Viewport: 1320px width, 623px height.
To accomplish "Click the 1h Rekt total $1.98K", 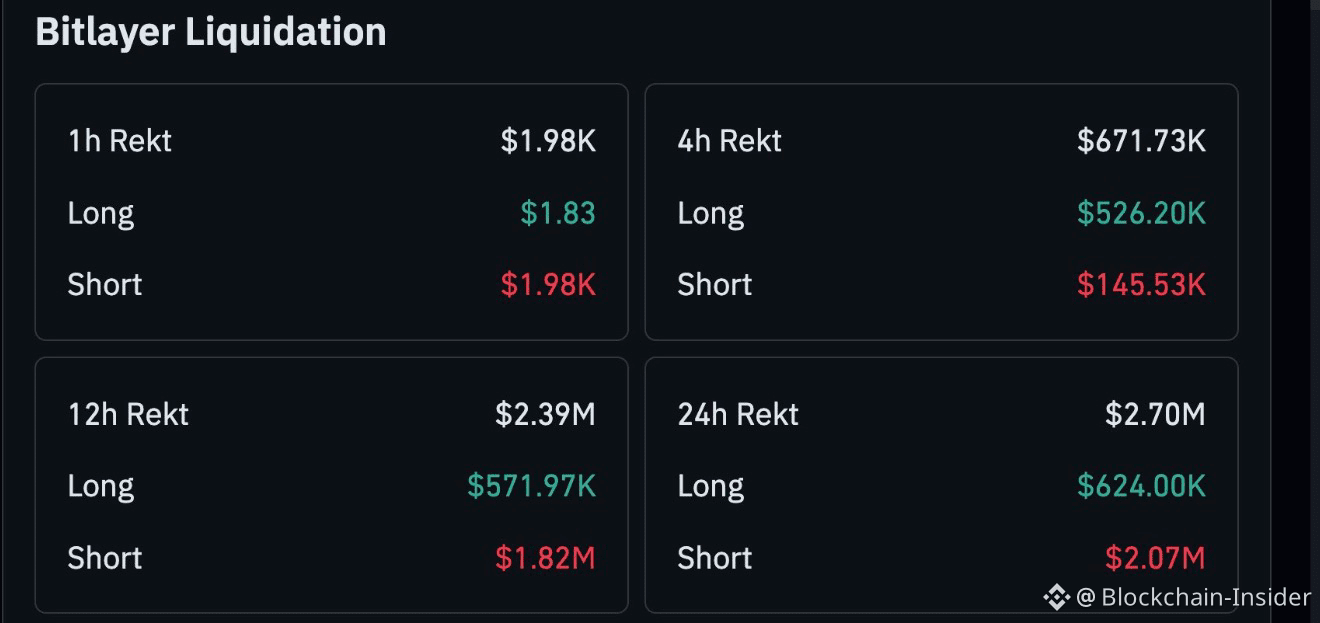I will pos(548,140).
